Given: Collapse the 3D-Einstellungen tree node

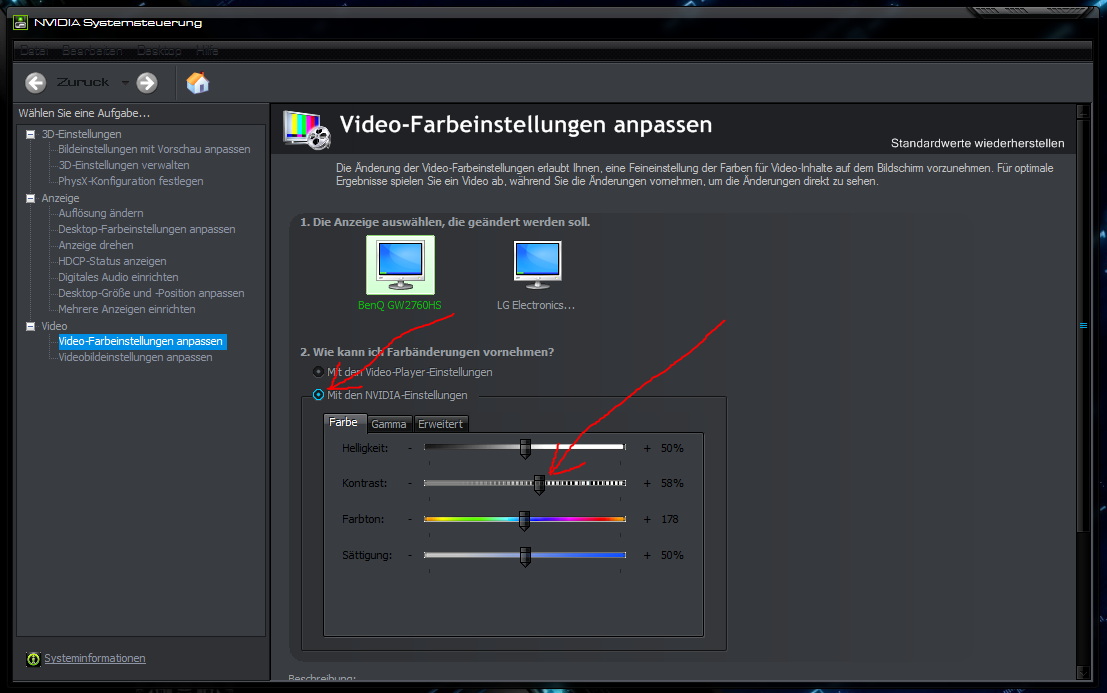Looking at the screenshot, I should [30, 134].
